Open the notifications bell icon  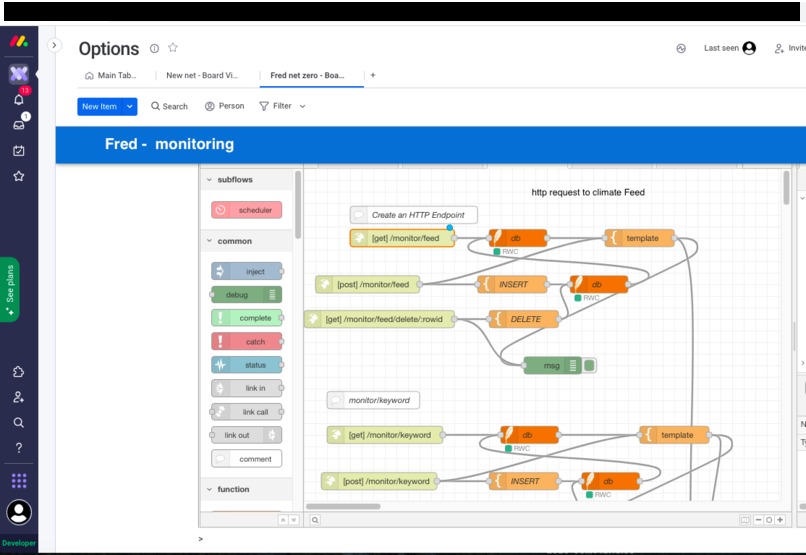[x=19, y=99]
